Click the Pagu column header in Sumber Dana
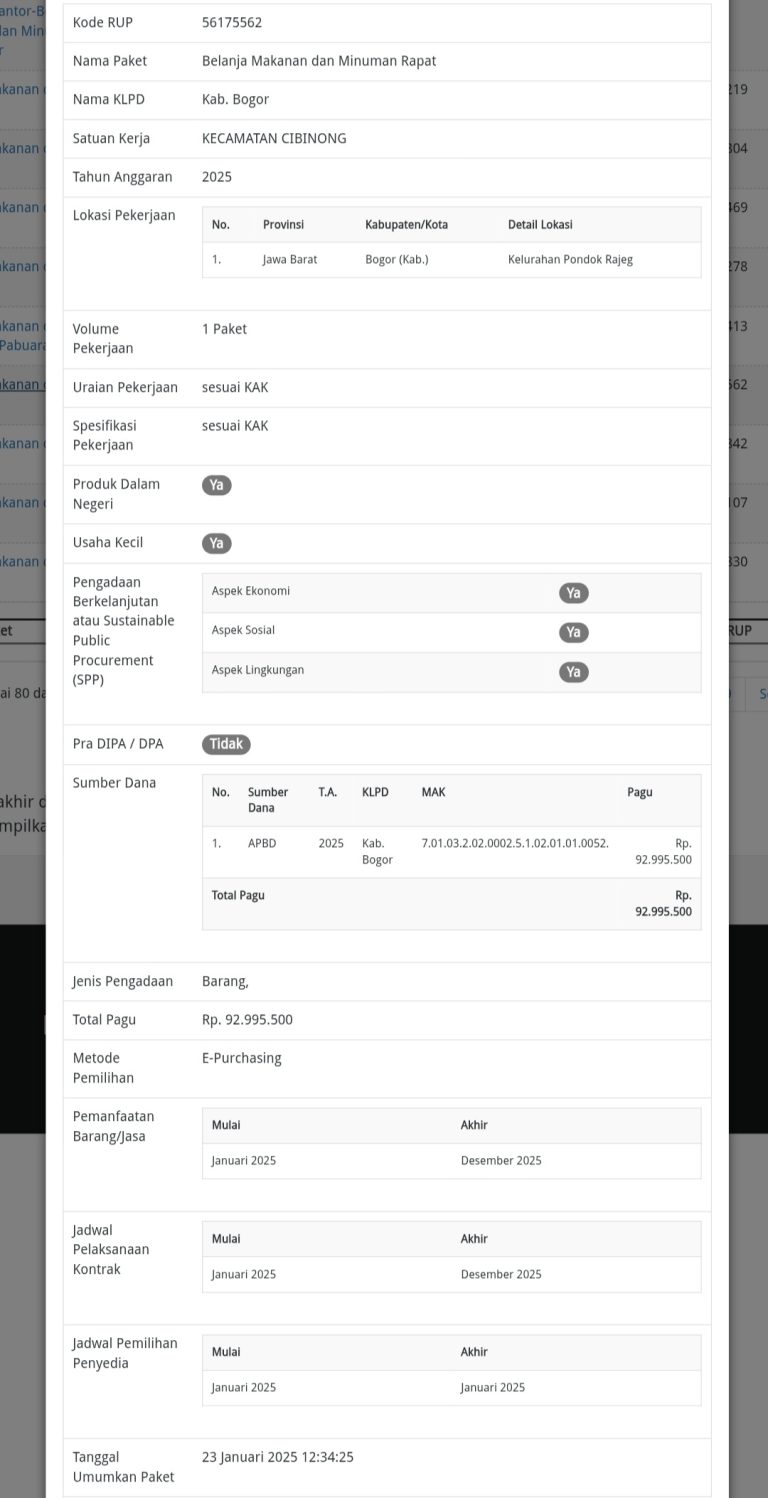The height and width of the screenshot is (1498, 768). 639,792
